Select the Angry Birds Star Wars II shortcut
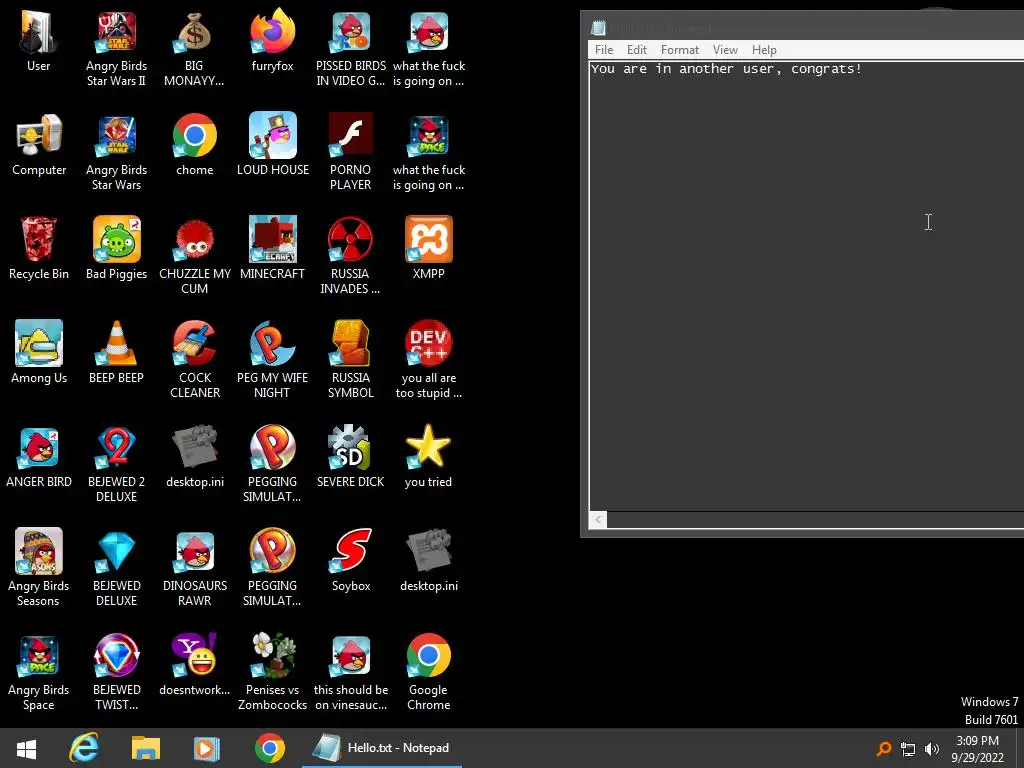The width and height of the screenshot is (1024, 768). tap(116, 49)
